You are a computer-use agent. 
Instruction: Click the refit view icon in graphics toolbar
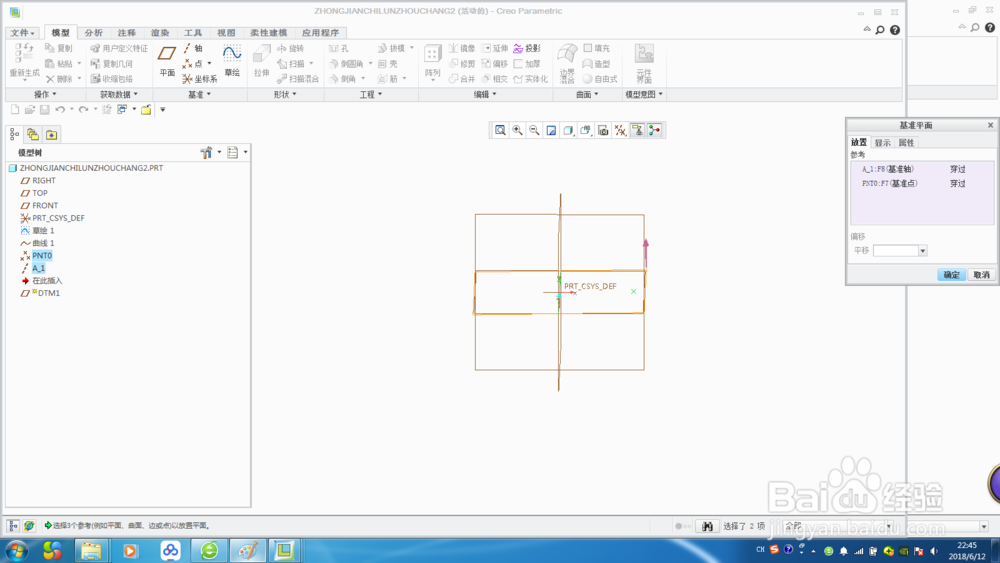pos(501,131)
